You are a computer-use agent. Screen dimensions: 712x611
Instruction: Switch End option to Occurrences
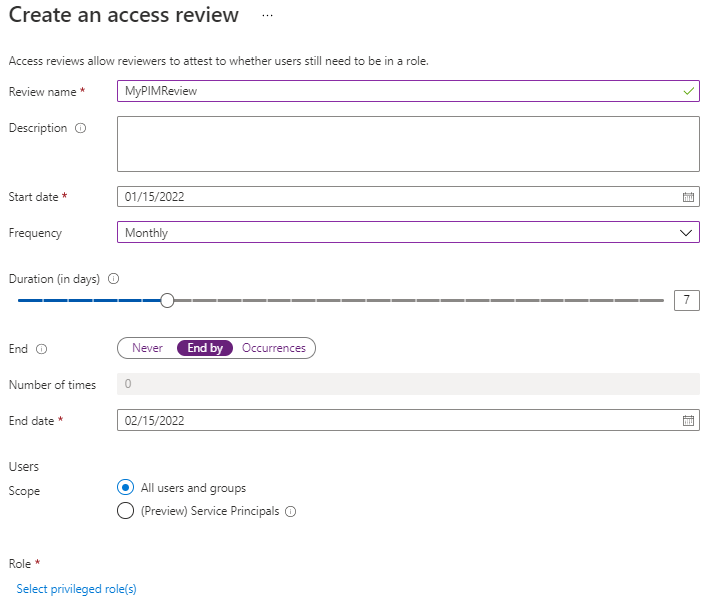point(274,348)
